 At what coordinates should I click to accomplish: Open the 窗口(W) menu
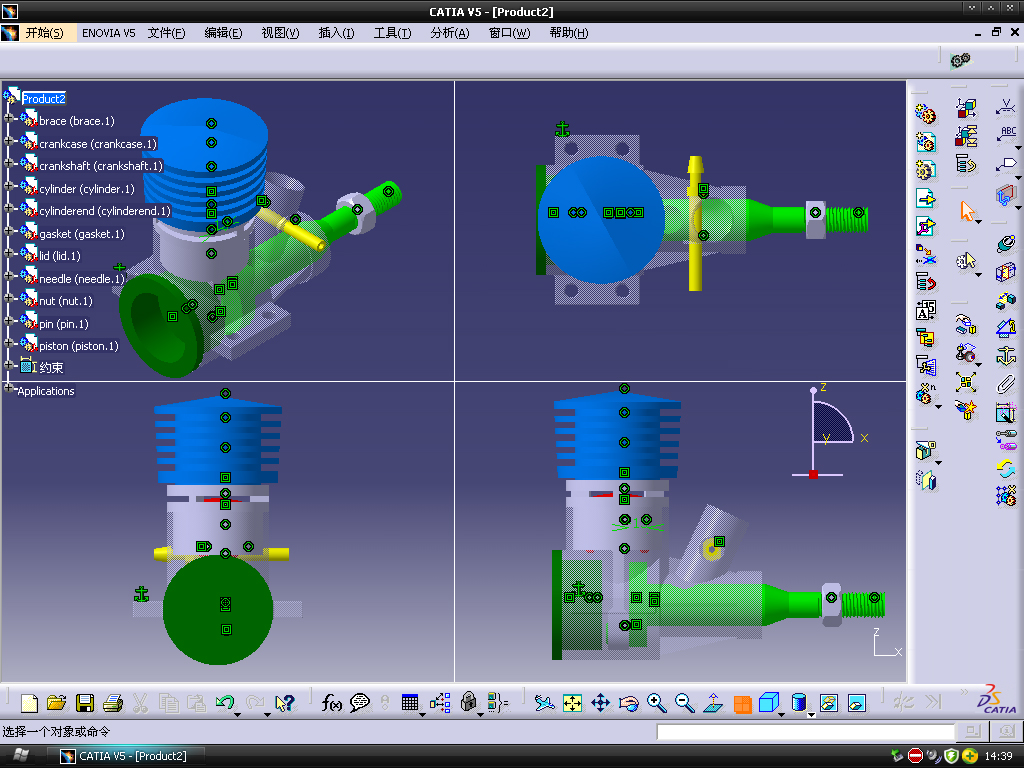point(509,33)
